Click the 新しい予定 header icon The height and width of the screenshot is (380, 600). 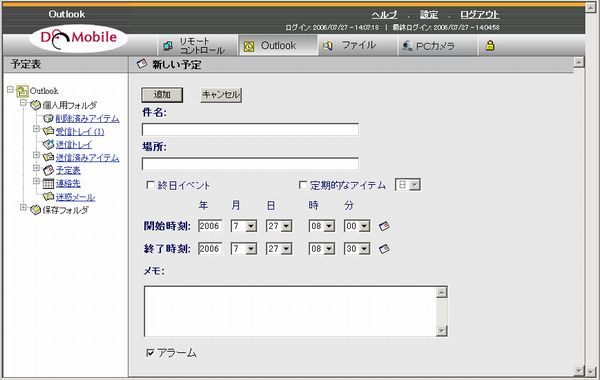tap(142, 64)
